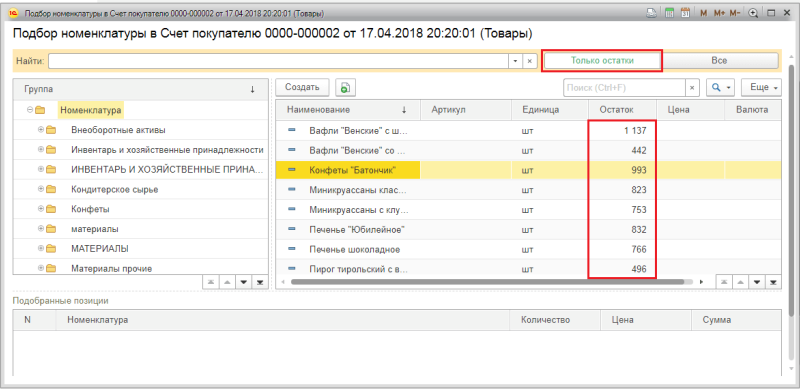This screenshot has width=800, height=389.
Task: Clear the Найти search field with X
Action: coord(530,61)
